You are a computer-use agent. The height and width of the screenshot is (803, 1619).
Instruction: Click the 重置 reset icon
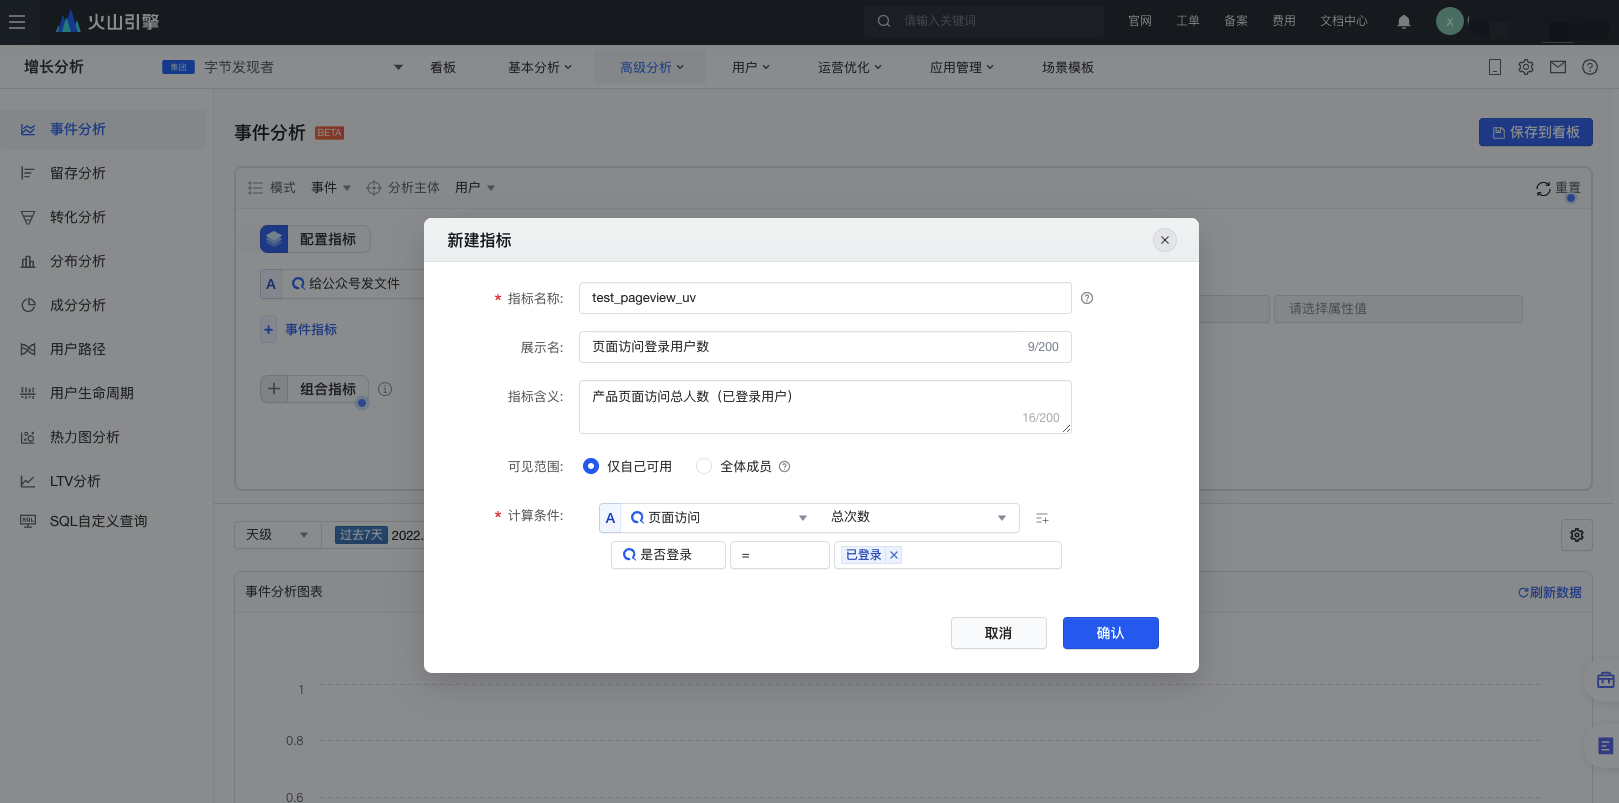[1544, 188]
